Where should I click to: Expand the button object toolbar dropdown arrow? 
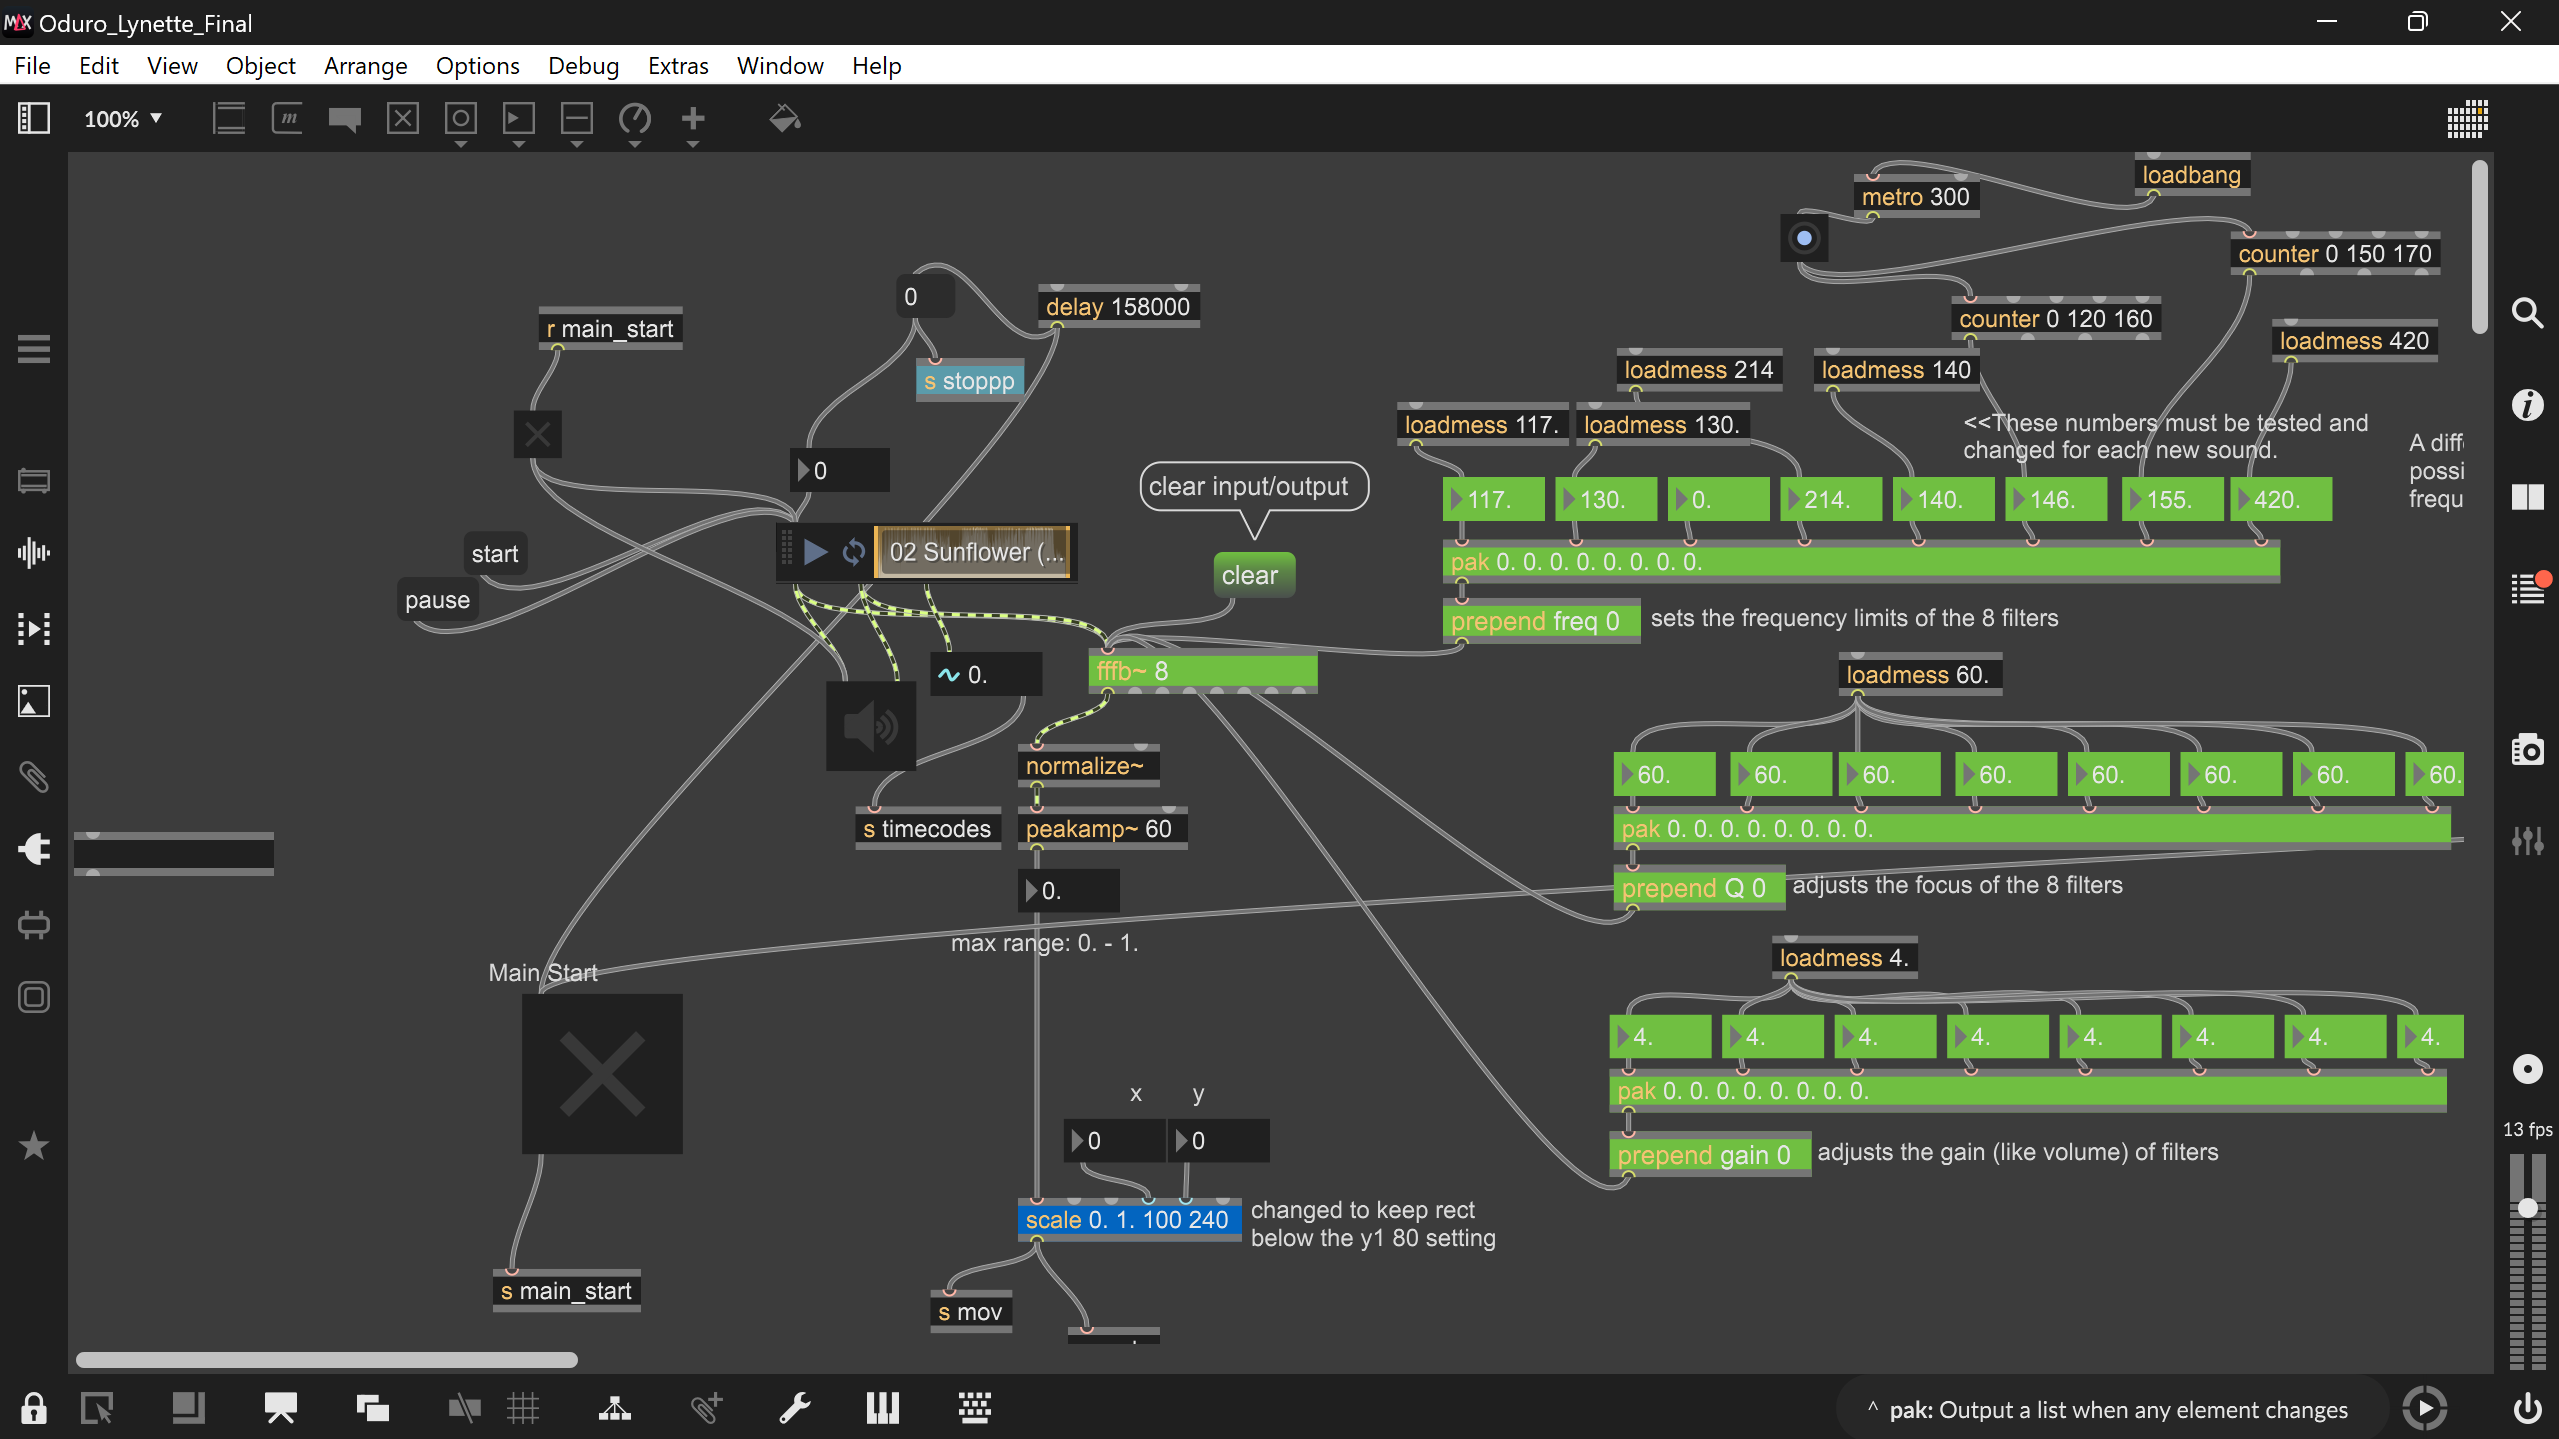pyautogui.click(x=461, y=145)
